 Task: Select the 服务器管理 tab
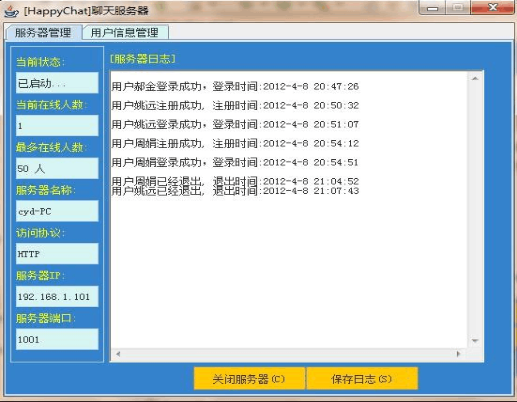click(43, 33)
